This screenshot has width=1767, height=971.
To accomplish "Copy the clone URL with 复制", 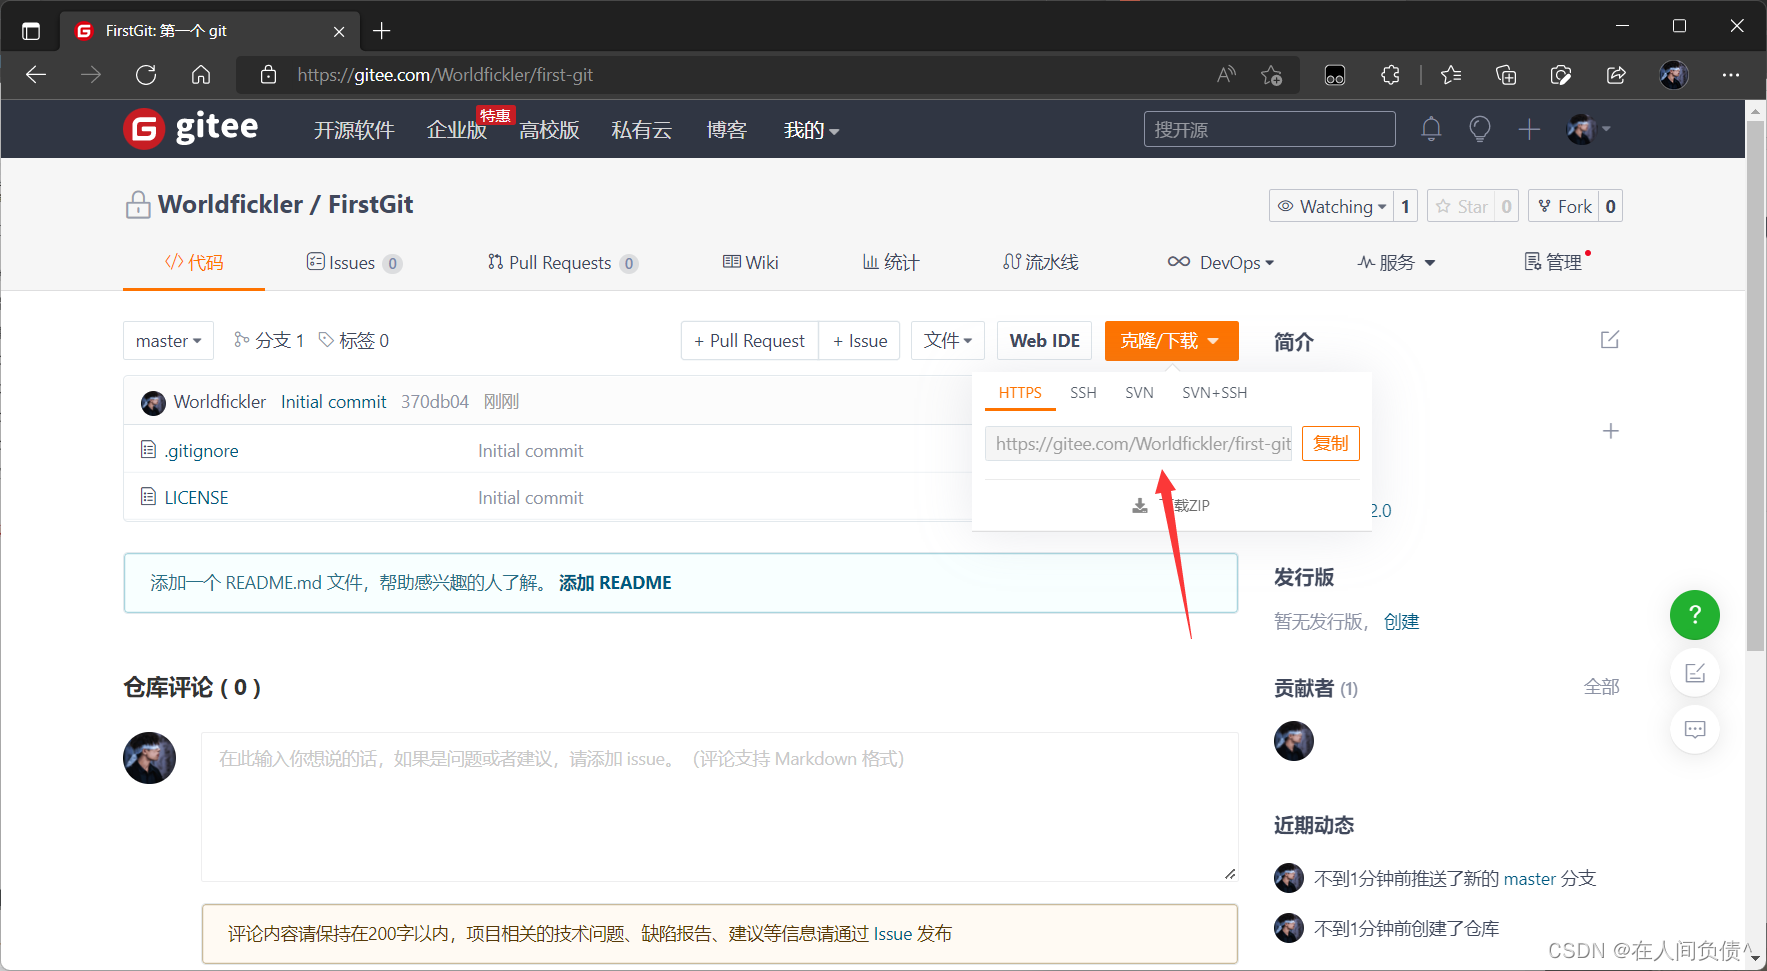I will coord(1331,444).
